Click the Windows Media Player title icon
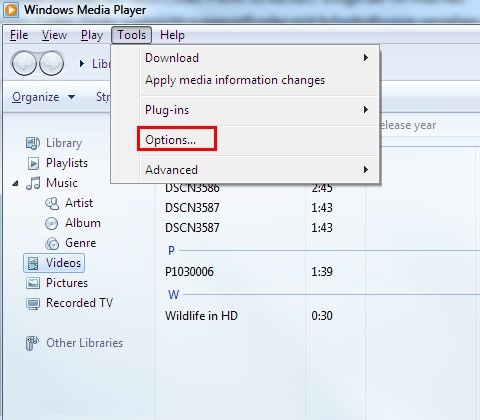Viewport: 480px width, 420px height. pos(11,10)
